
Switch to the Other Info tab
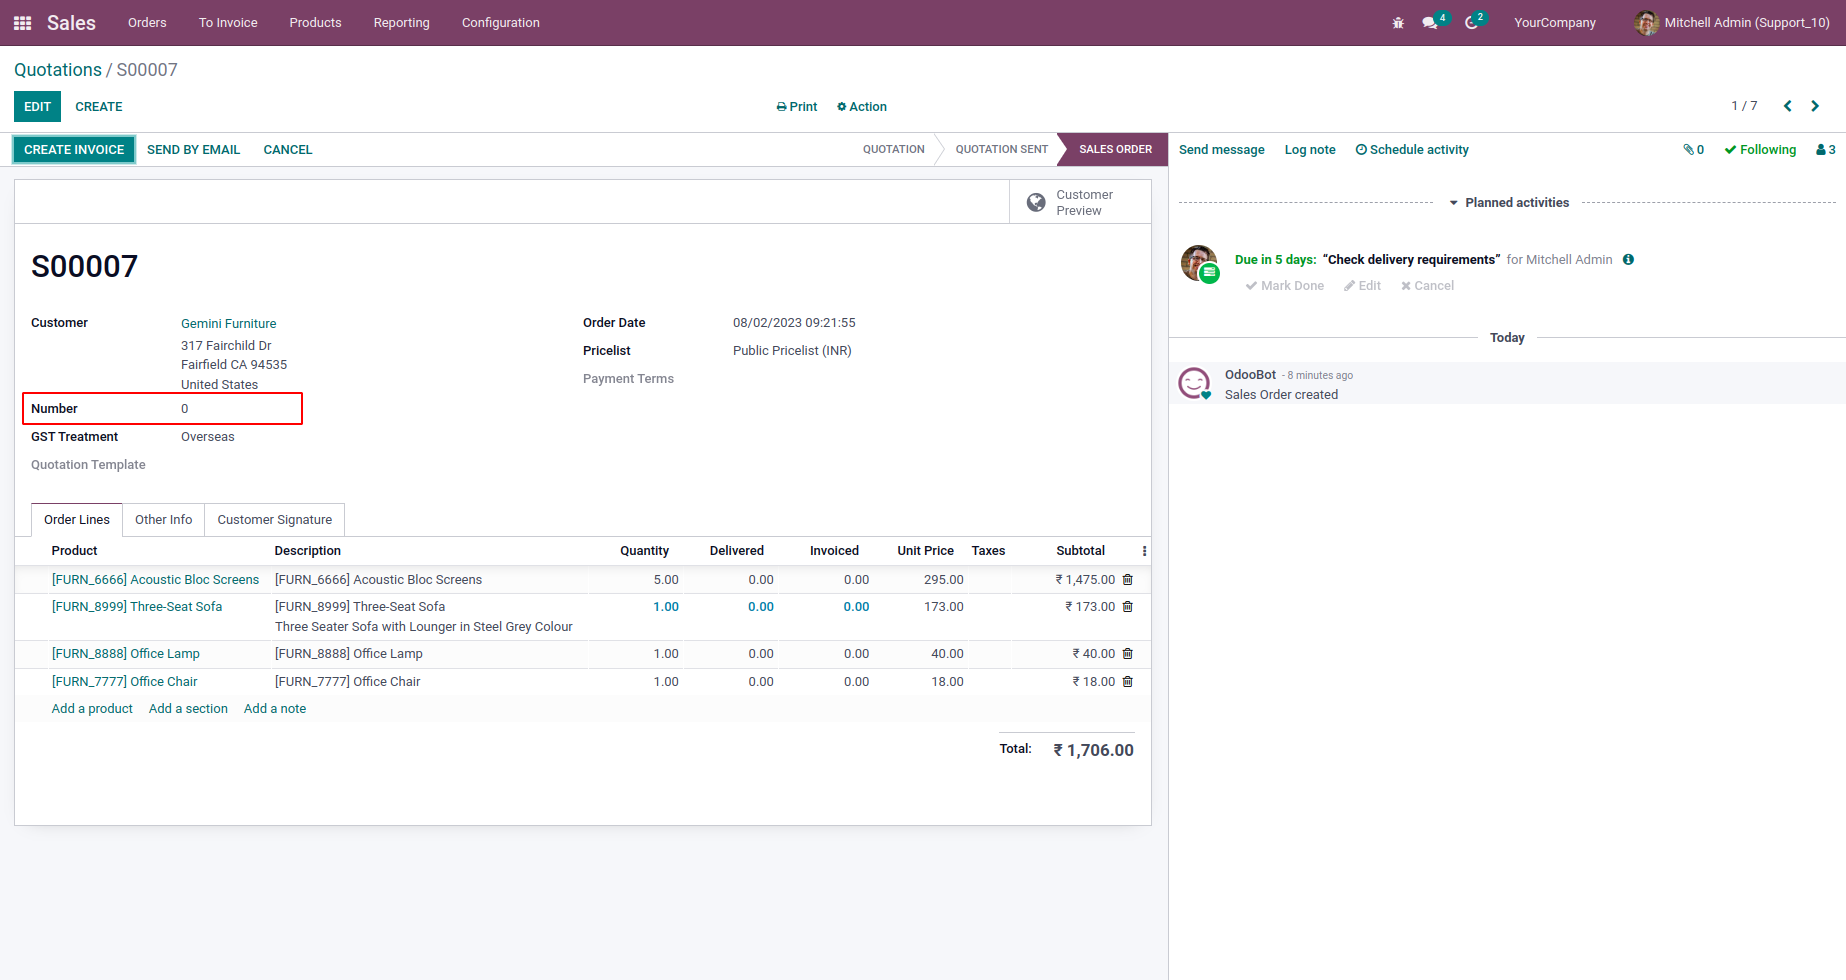click(163, 520)
